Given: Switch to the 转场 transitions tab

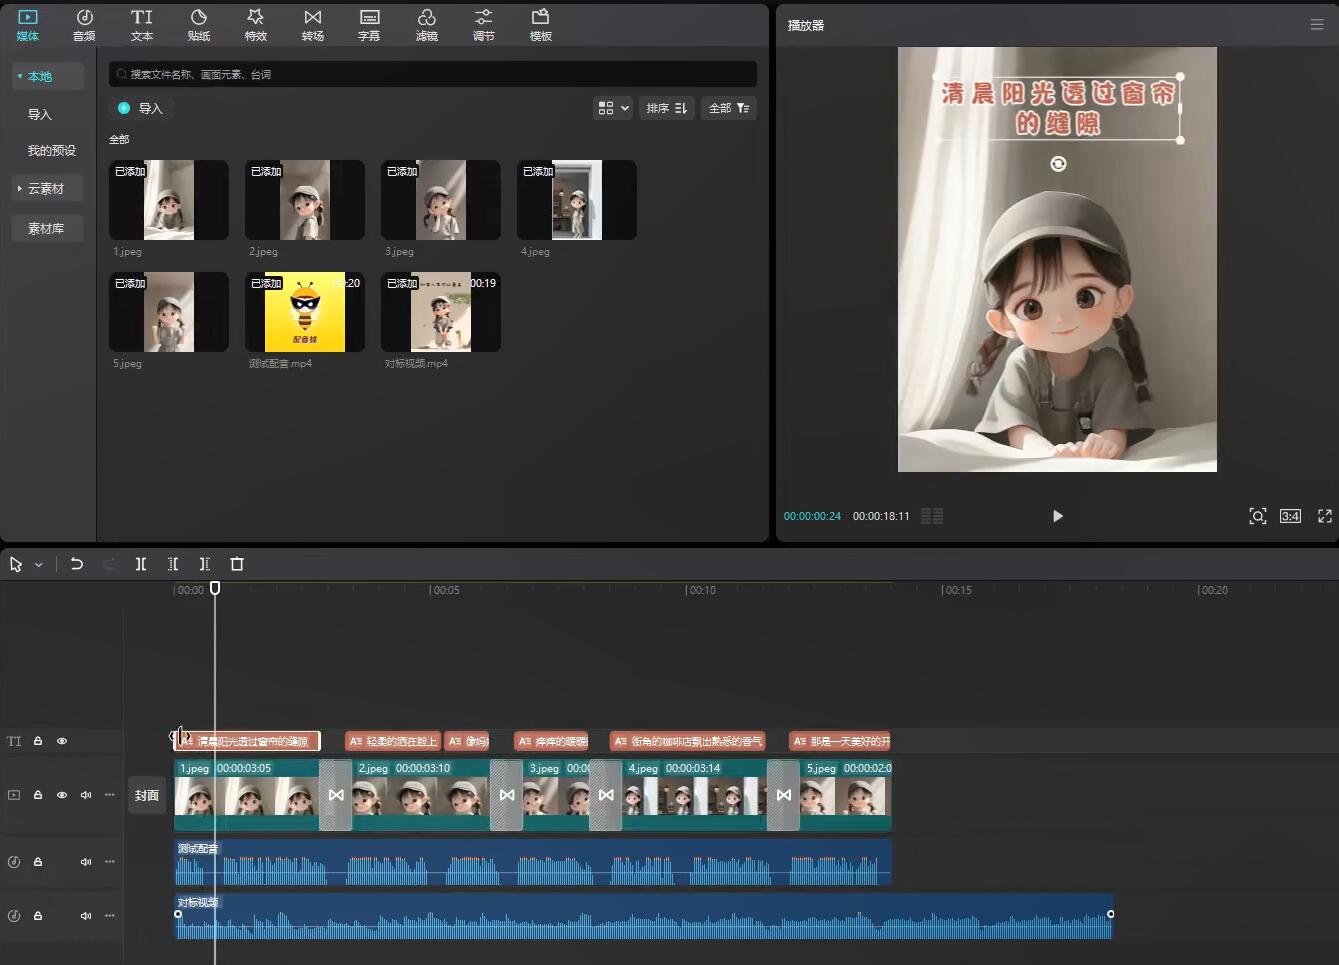Looking at the screenshot, I should point(313,25).
